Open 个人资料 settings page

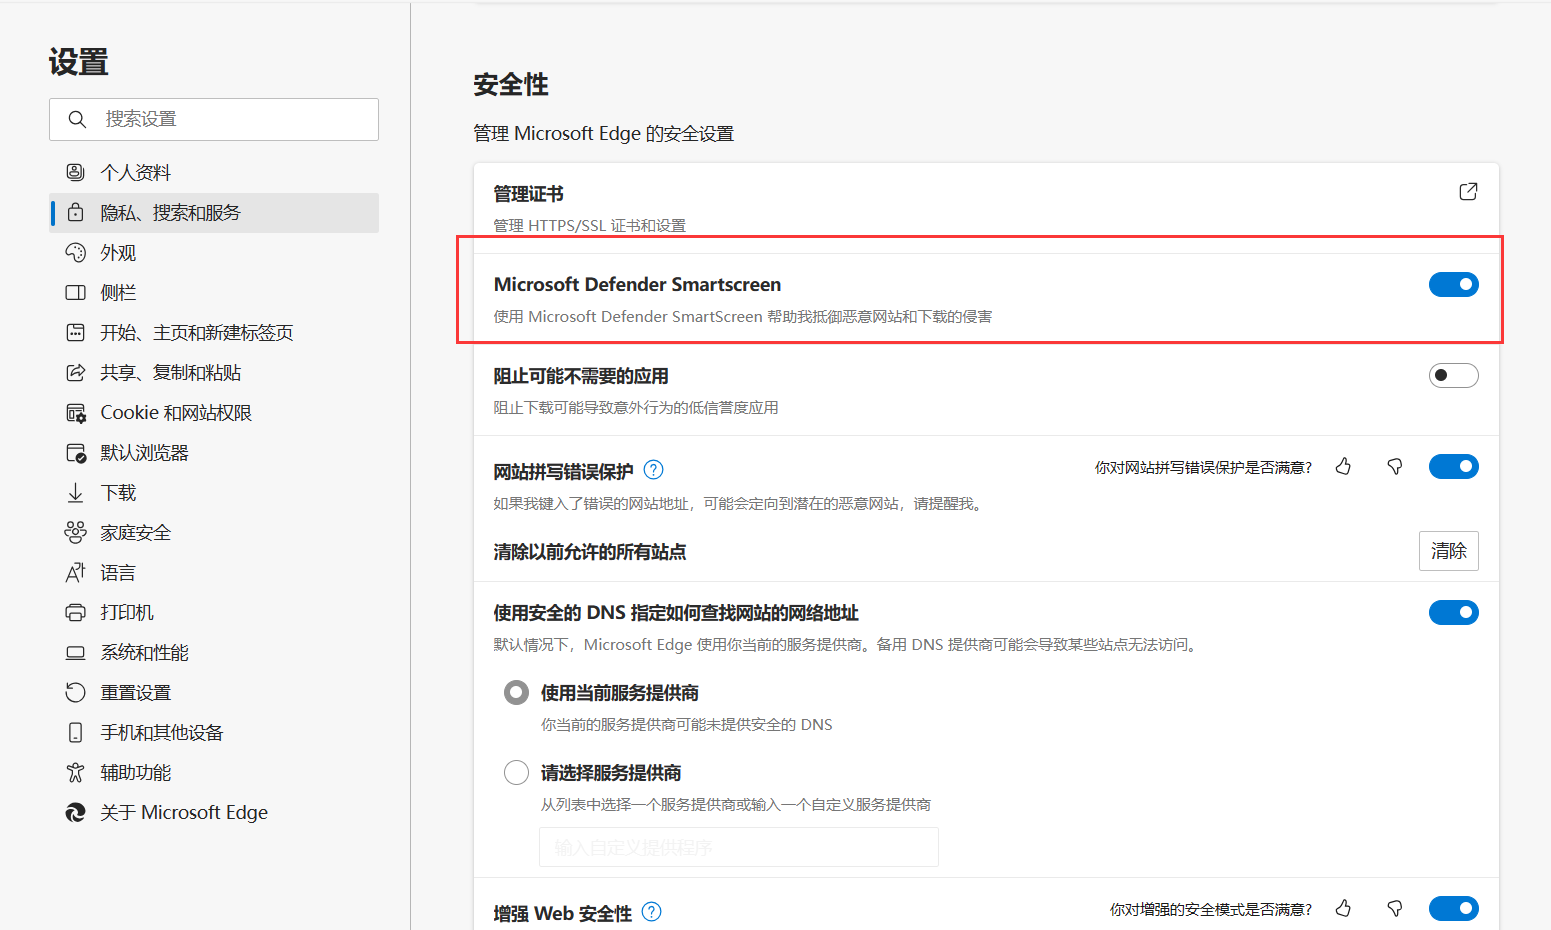[214, 172]
